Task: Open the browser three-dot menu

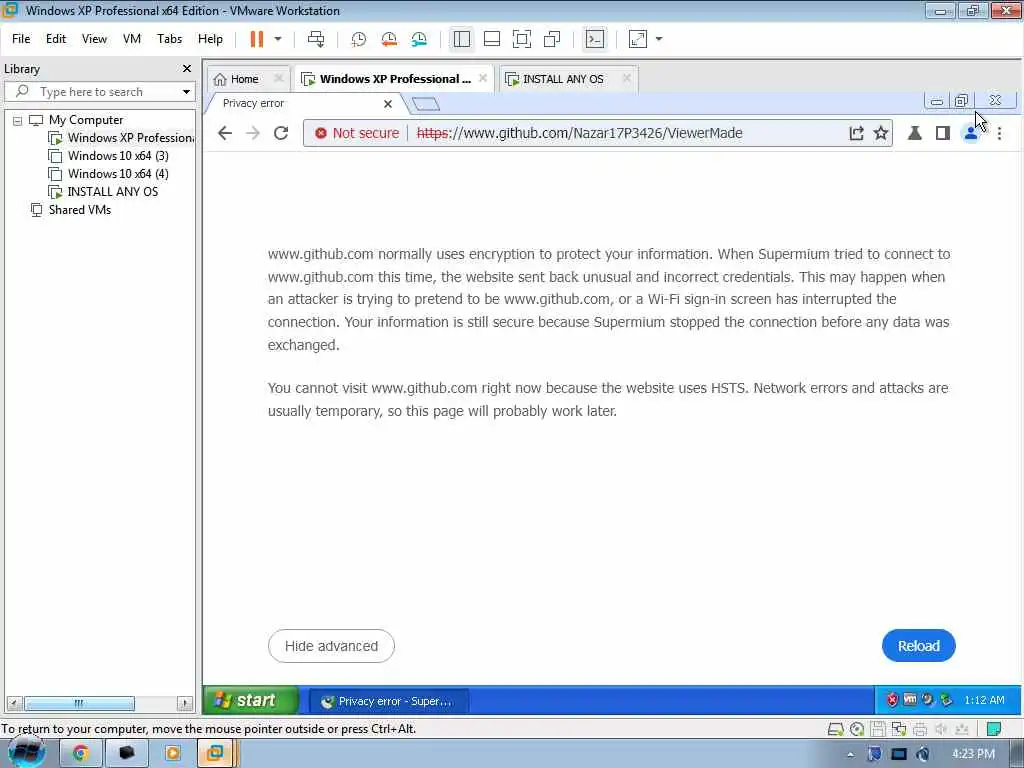Action: pos(999,133)
